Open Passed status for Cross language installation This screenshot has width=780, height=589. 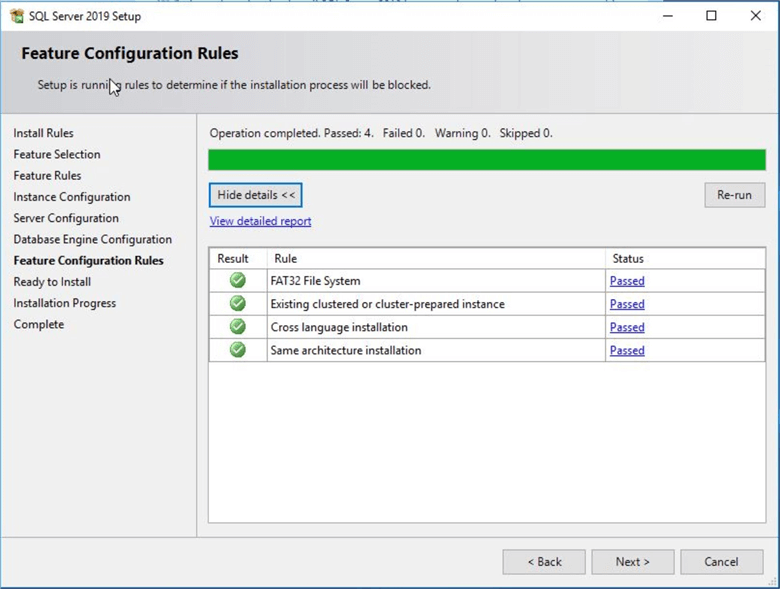(x=627, y=327)
